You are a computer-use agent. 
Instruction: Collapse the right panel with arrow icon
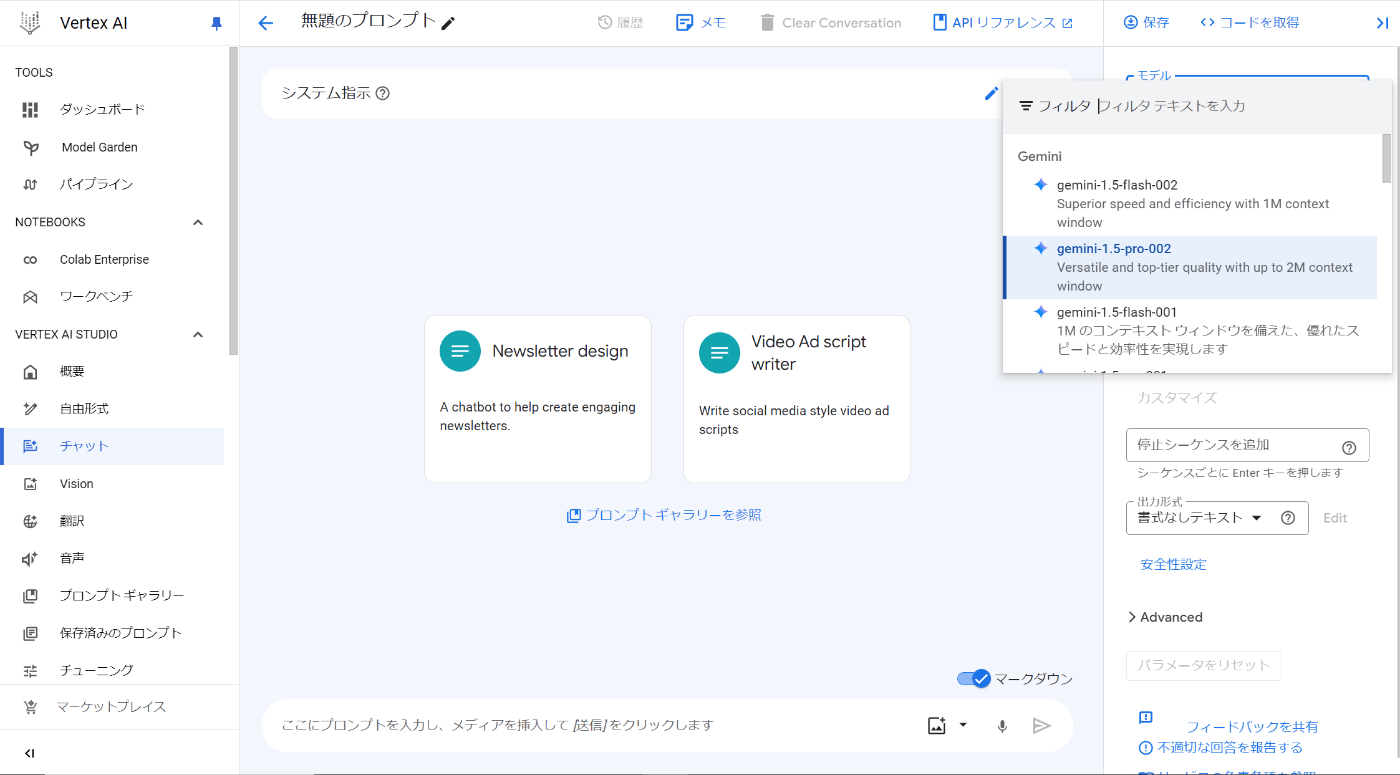click(1382, 23)
